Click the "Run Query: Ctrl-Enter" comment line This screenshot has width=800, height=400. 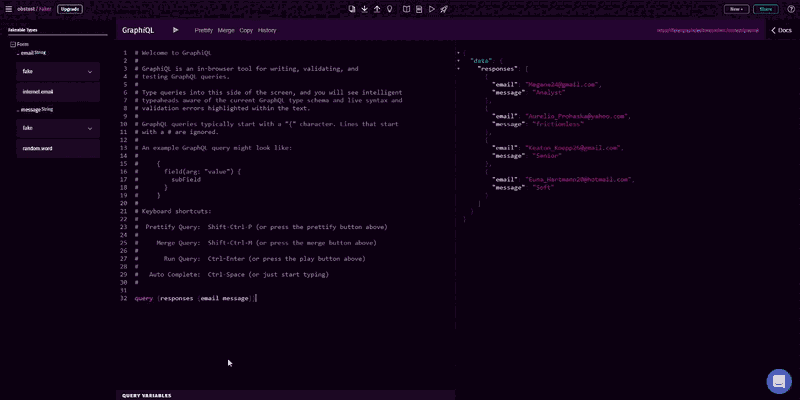click(x=250, y=259)
